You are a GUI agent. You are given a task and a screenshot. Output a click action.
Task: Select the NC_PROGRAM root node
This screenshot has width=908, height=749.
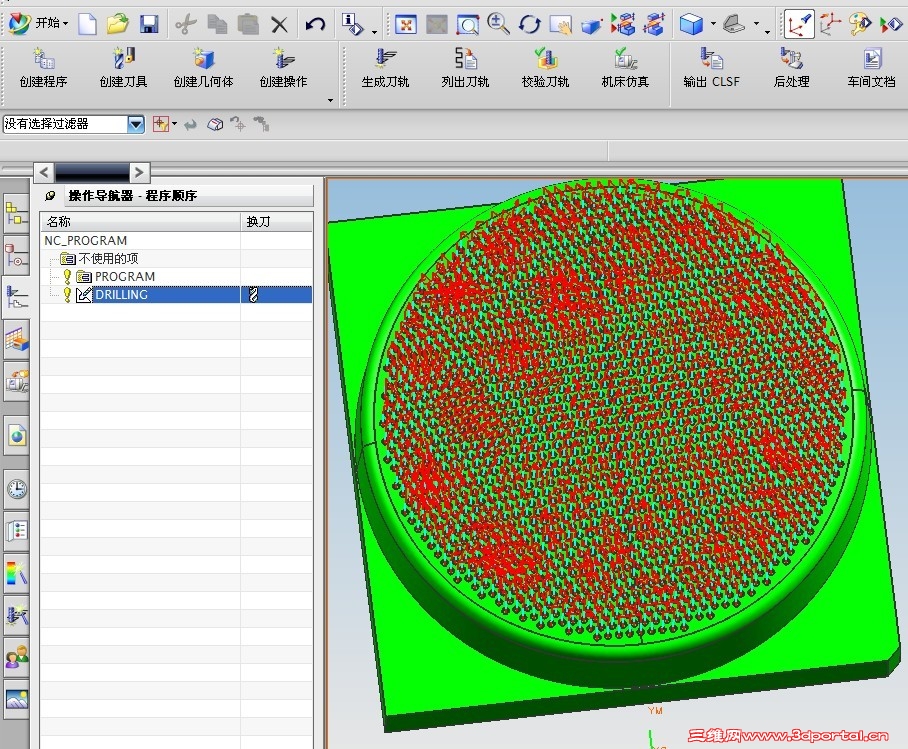[x=85, y=240]
